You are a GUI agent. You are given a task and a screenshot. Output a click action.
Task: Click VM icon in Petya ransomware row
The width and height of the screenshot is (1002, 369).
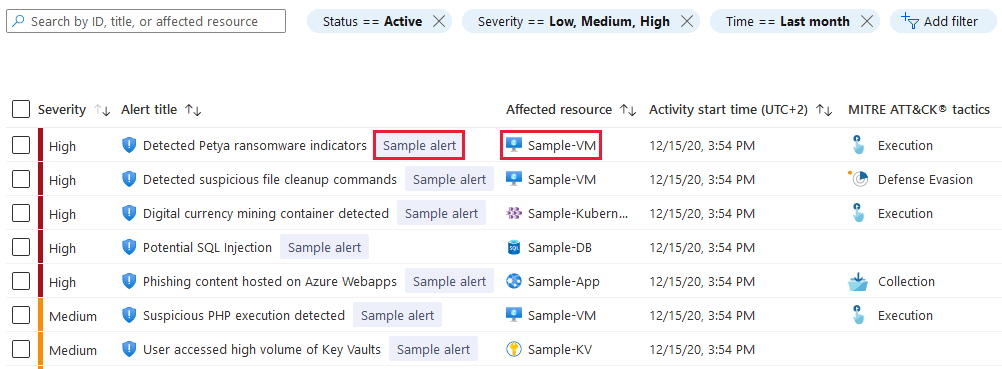[x=514, y=145]
